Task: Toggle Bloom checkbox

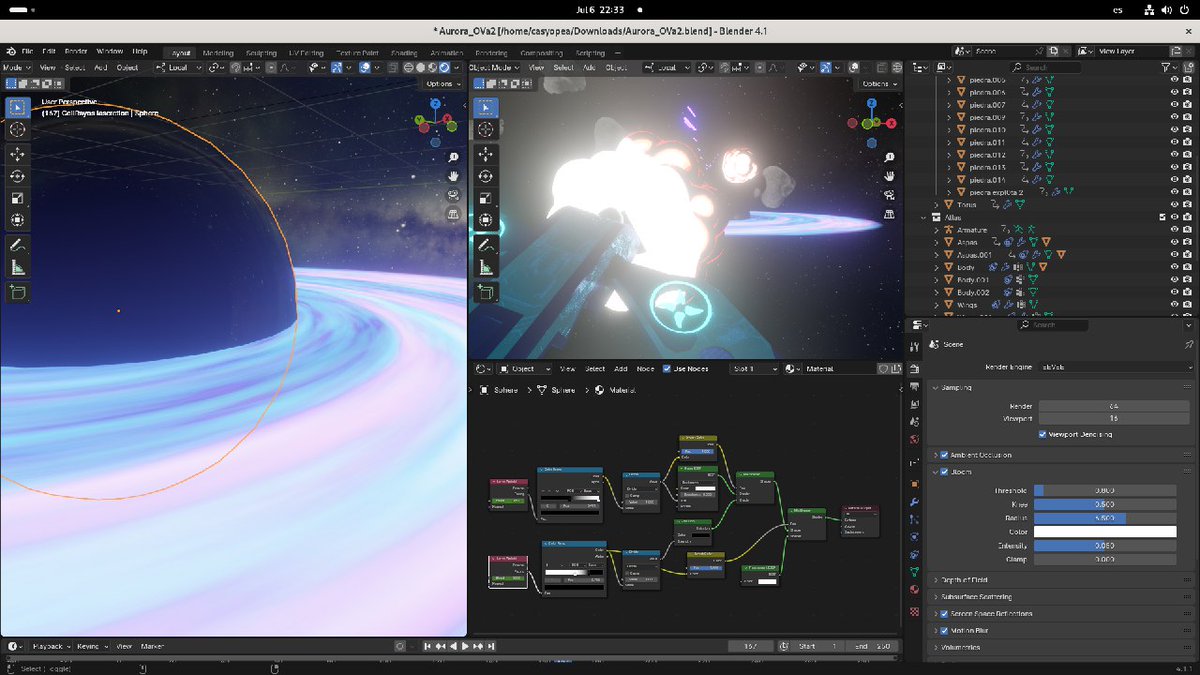Action: [x=945, y=472]
